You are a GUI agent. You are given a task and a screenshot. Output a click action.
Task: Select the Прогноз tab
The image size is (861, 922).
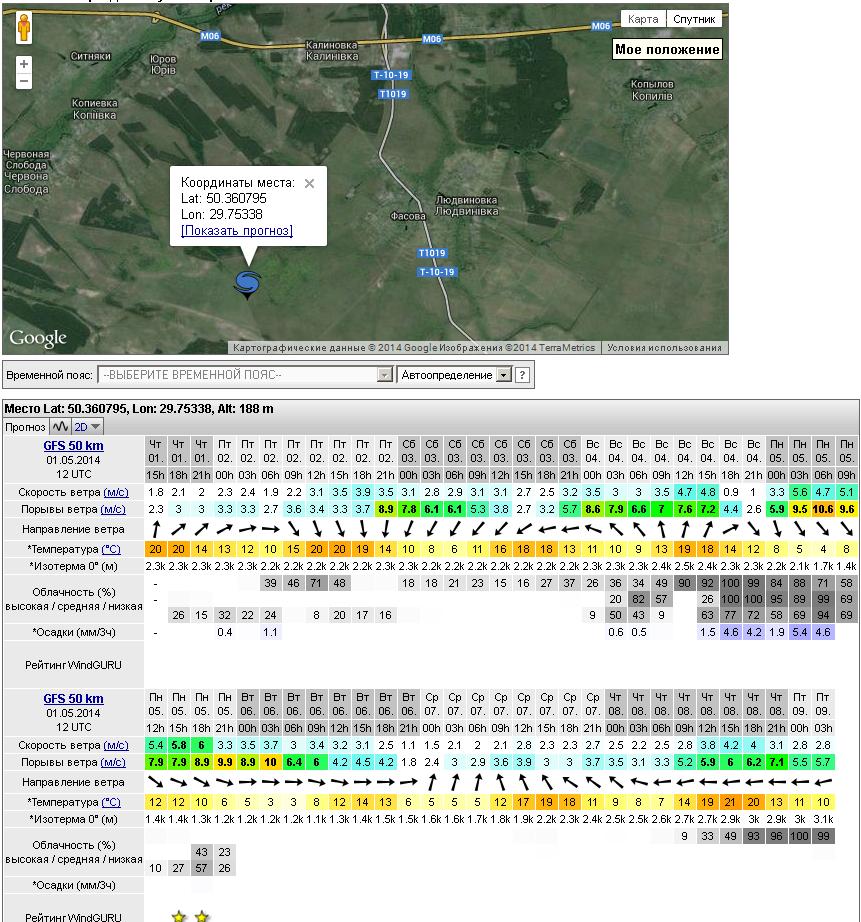tap(25, 426)
